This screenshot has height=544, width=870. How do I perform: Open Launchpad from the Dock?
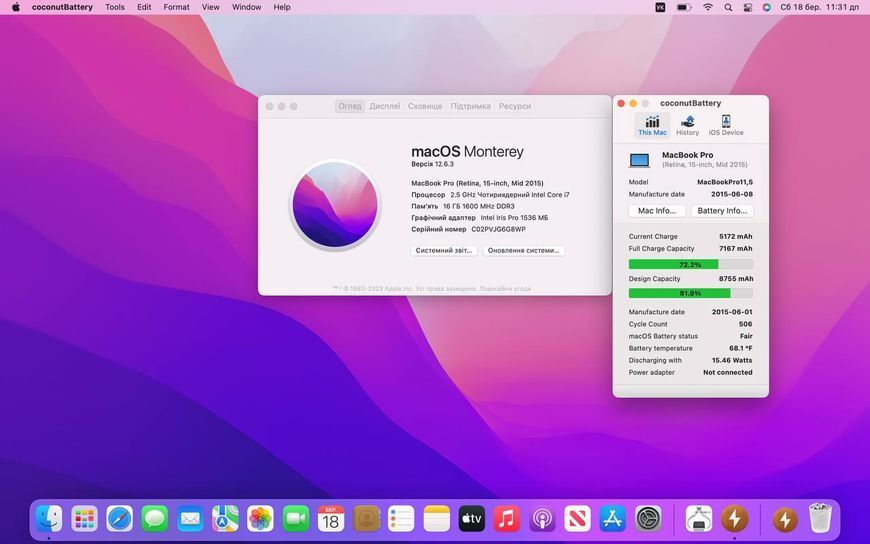tap(84, 519)
